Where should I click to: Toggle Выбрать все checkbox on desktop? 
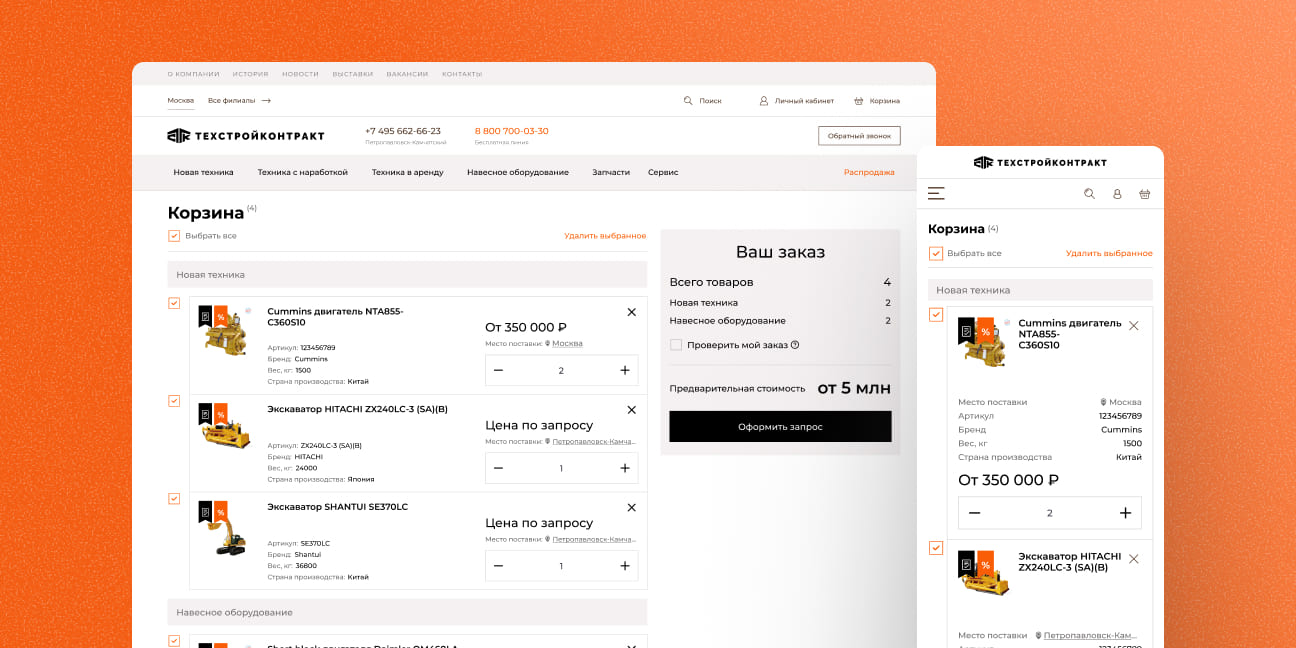(x=174, y=236)
